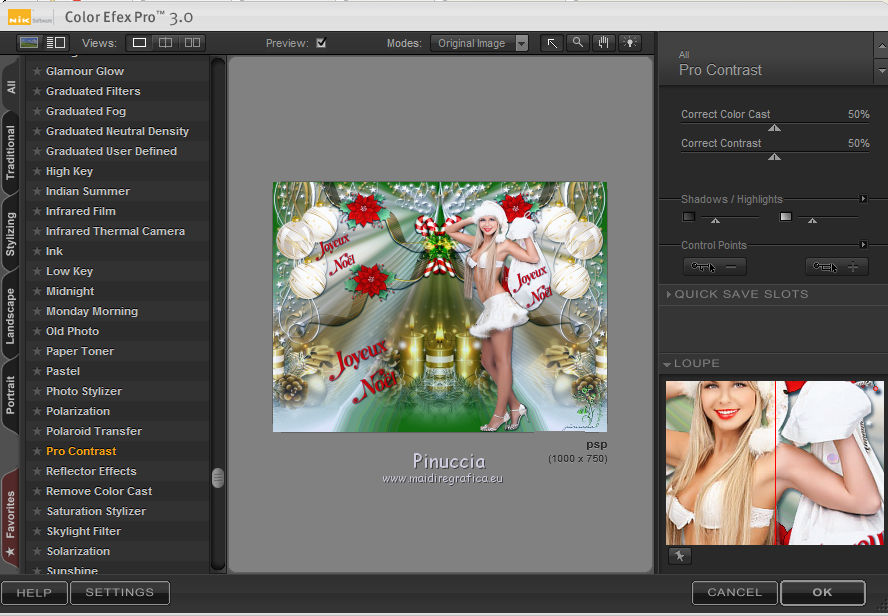Select the Graduated Neutral Density filter

click(117, 131)
